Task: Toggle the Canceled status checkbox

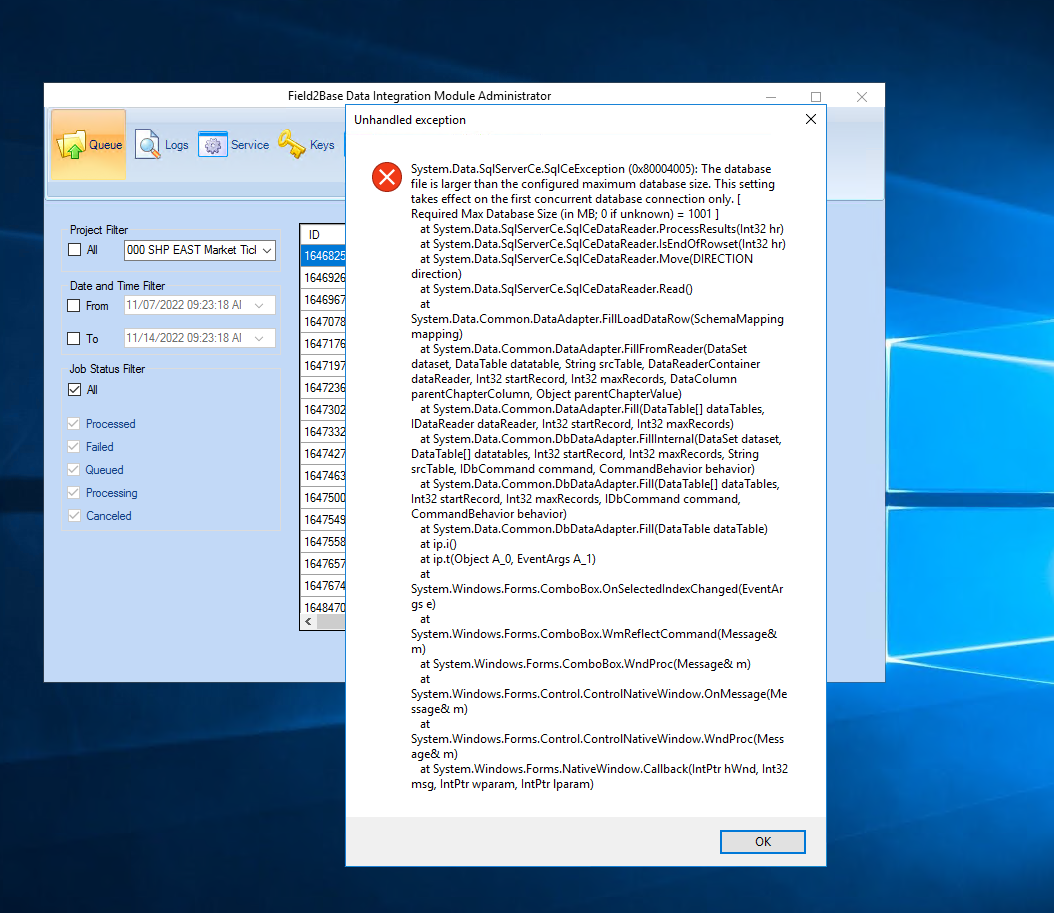Action: (x=74, y=516)
